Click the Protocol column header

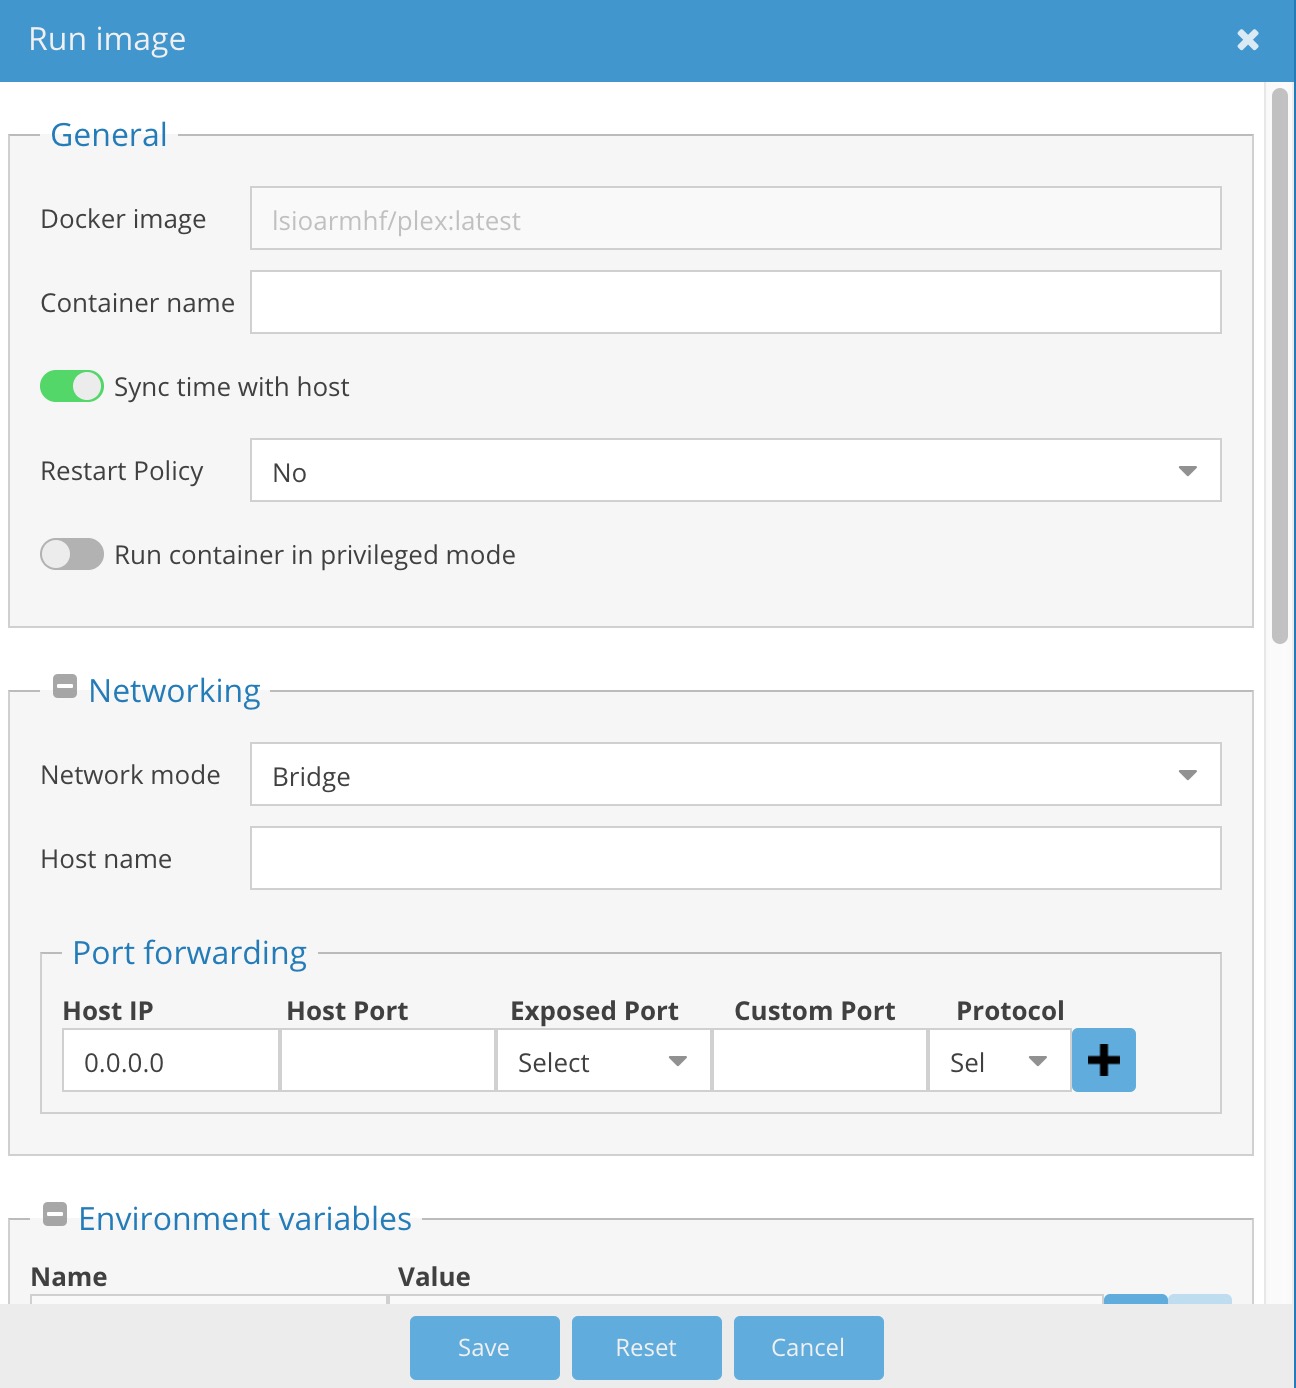point(1011,1011)
